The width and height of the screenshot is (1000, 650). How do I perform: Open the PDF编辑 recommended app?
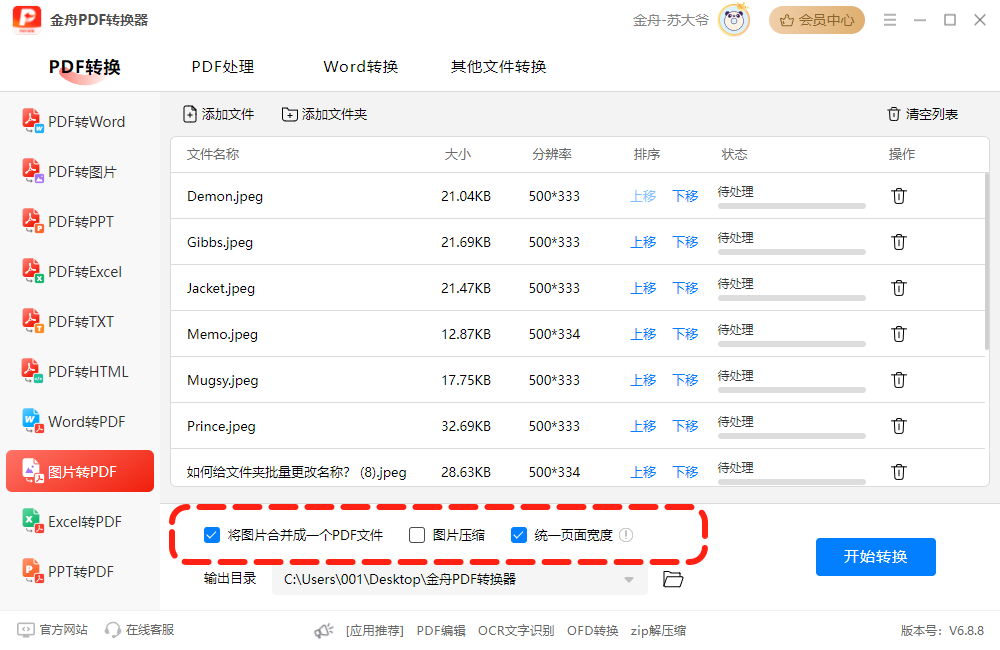coord(441,631)
